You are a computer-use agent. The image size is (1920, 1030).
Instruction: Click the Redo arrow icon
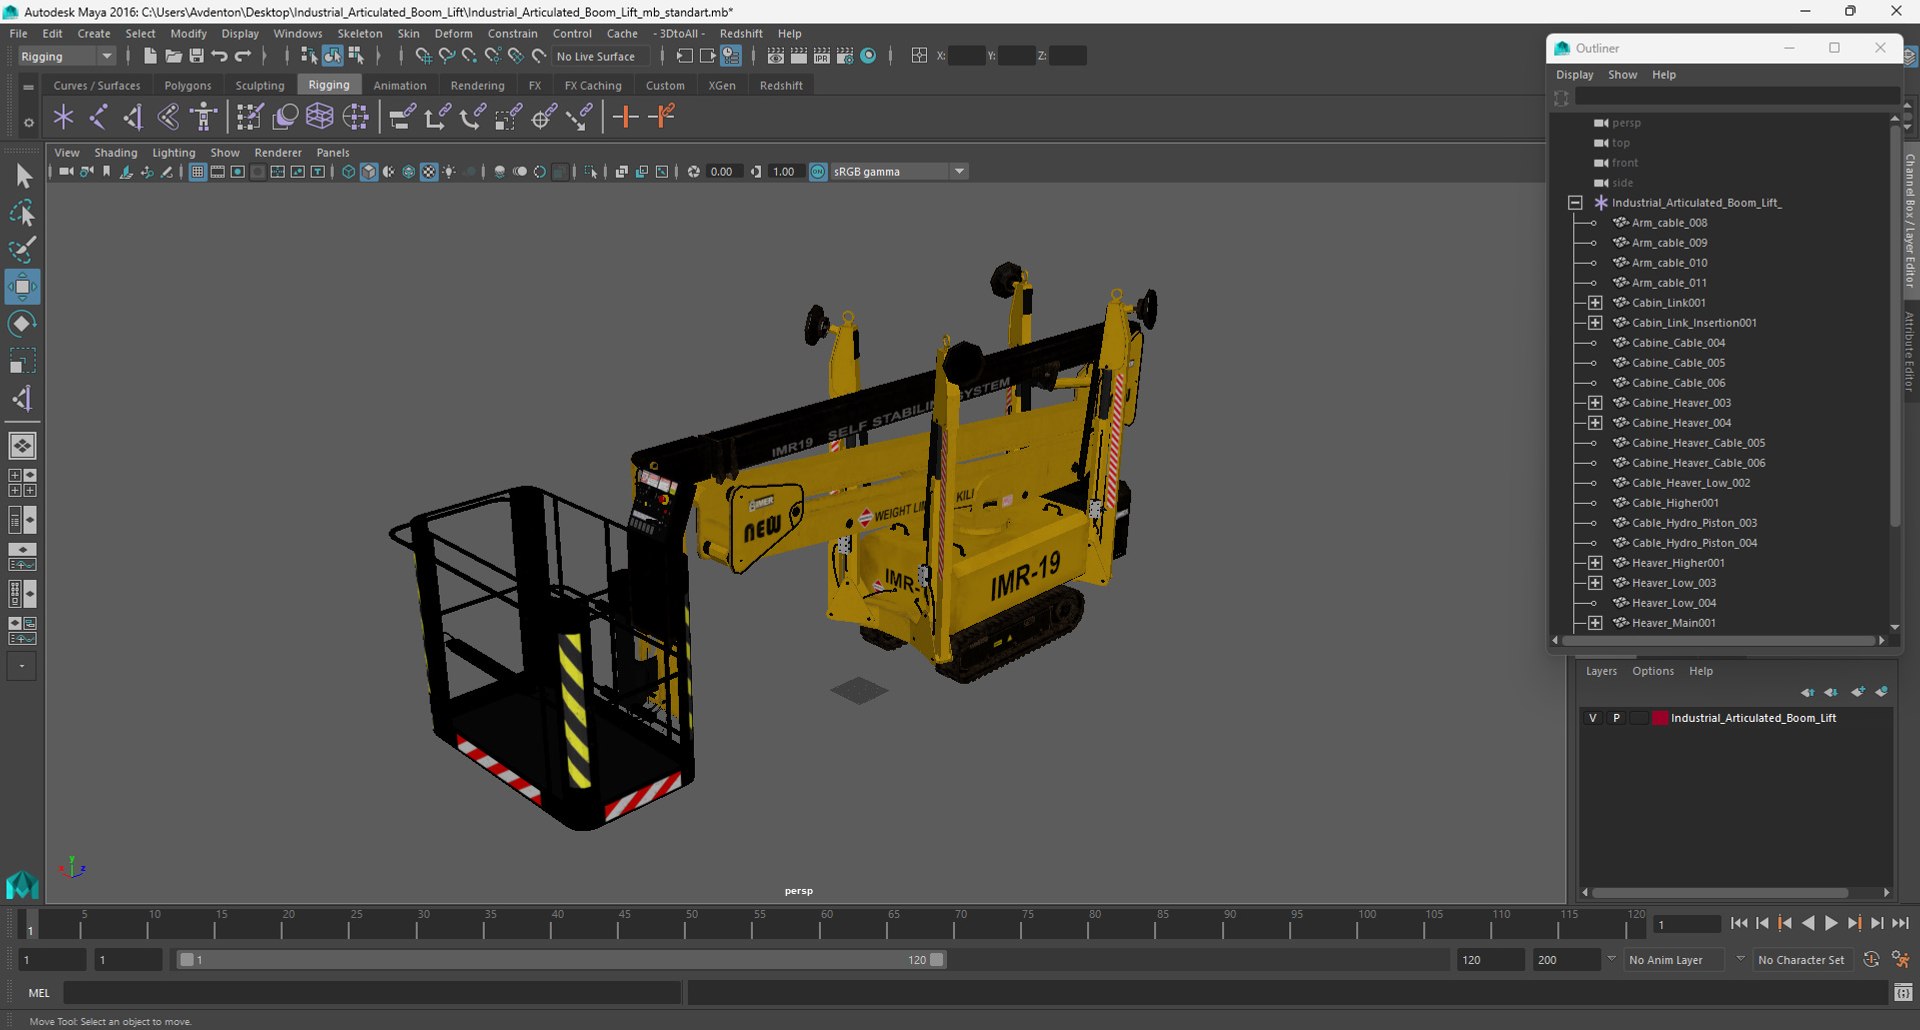242,56
